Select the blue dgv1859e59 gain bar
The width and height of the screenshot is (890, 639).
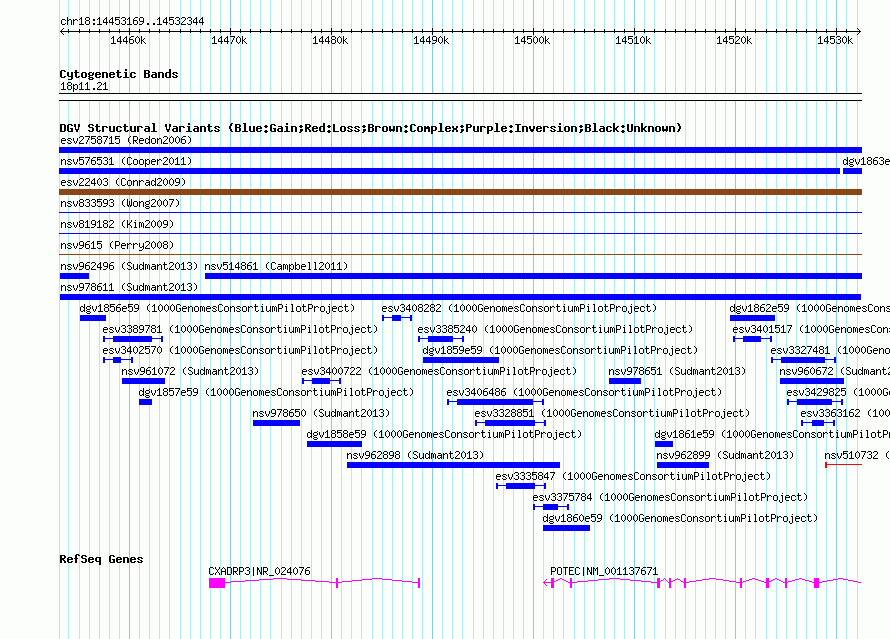461,360
